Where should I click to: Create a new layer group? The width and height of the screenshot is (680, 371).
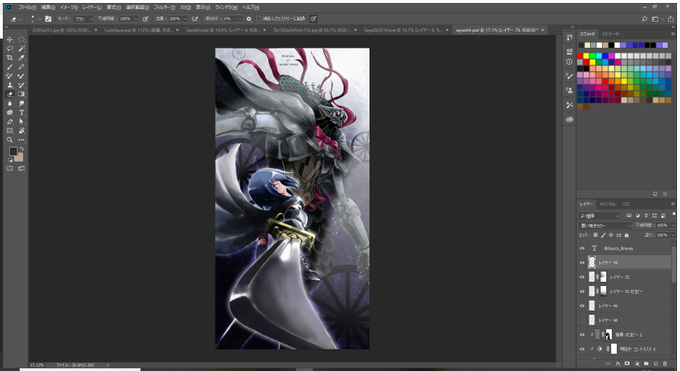646,363
